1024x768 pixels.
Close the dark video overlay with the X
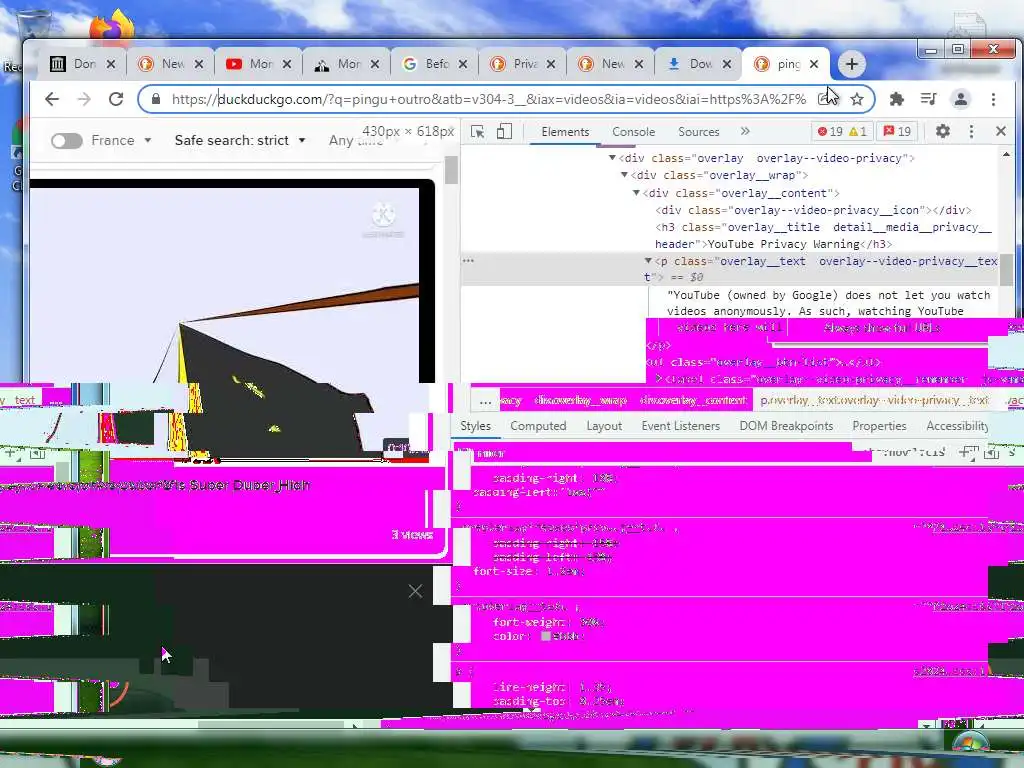click(415, 592)
